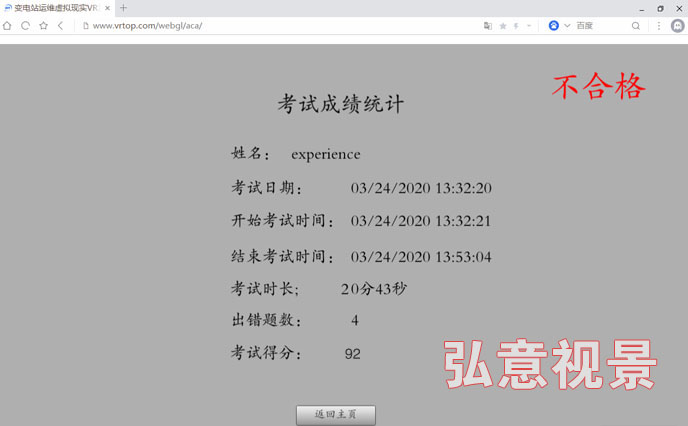The width and height of the screenshot is (688, 426).
Task: Click the end time 03/24/2020 13:53:04
Action: [x=421, y=257]
